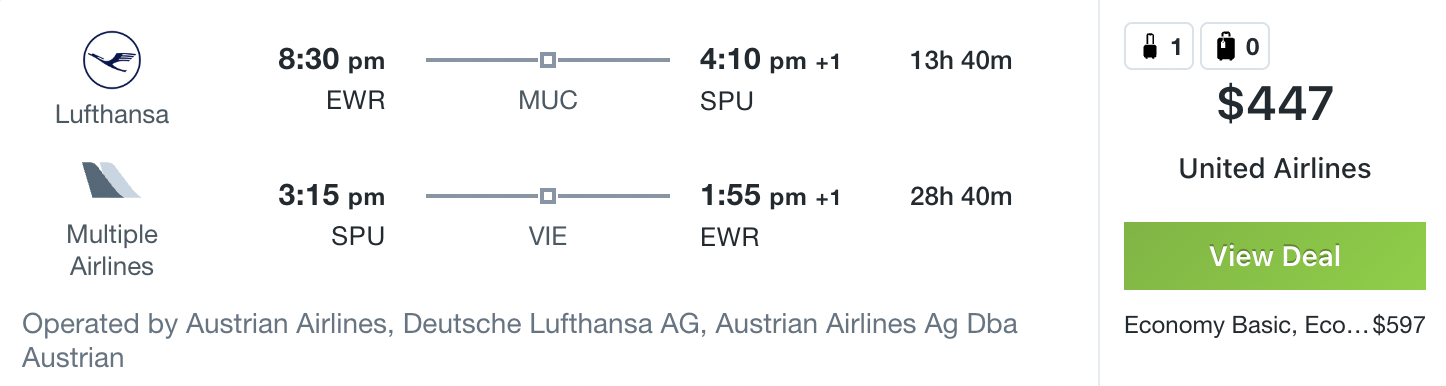This screenshot has height=386, width=1446.
Task: Select the 4:10 pm arrival at SPU
Action: (x=770, y=61)
